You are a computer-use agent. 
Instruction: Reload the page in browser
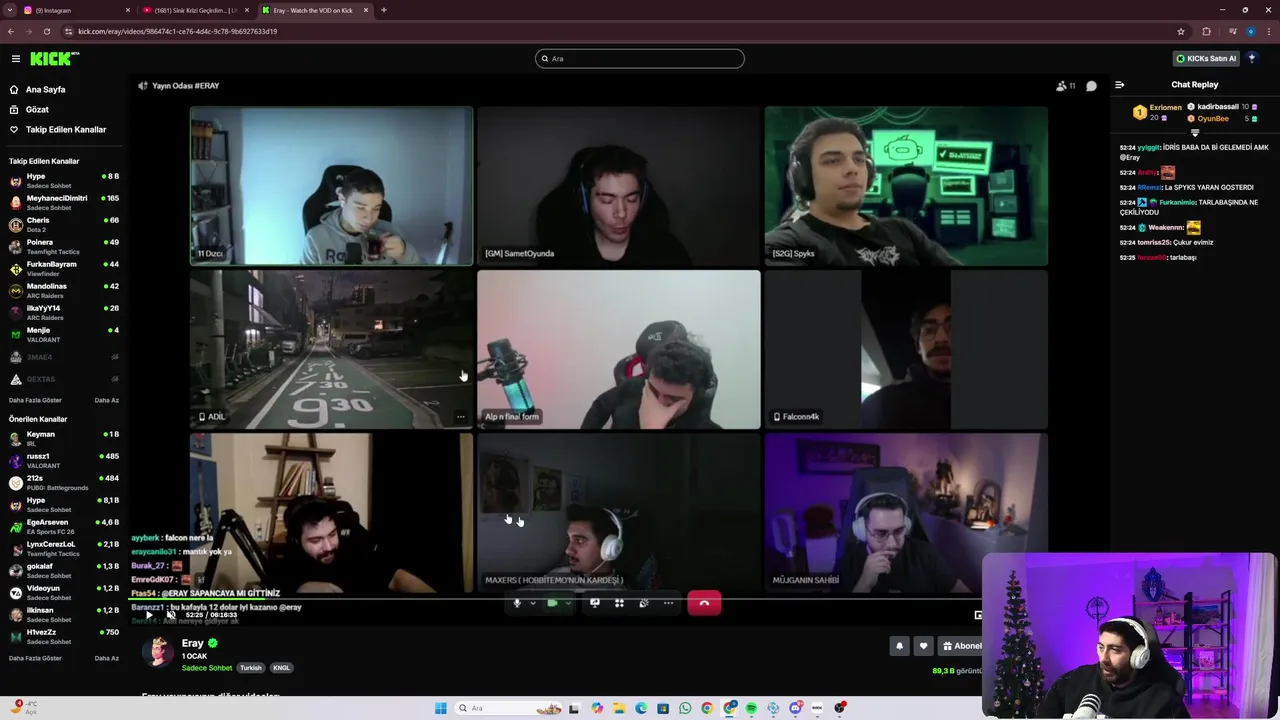click(x=47, y=31)
